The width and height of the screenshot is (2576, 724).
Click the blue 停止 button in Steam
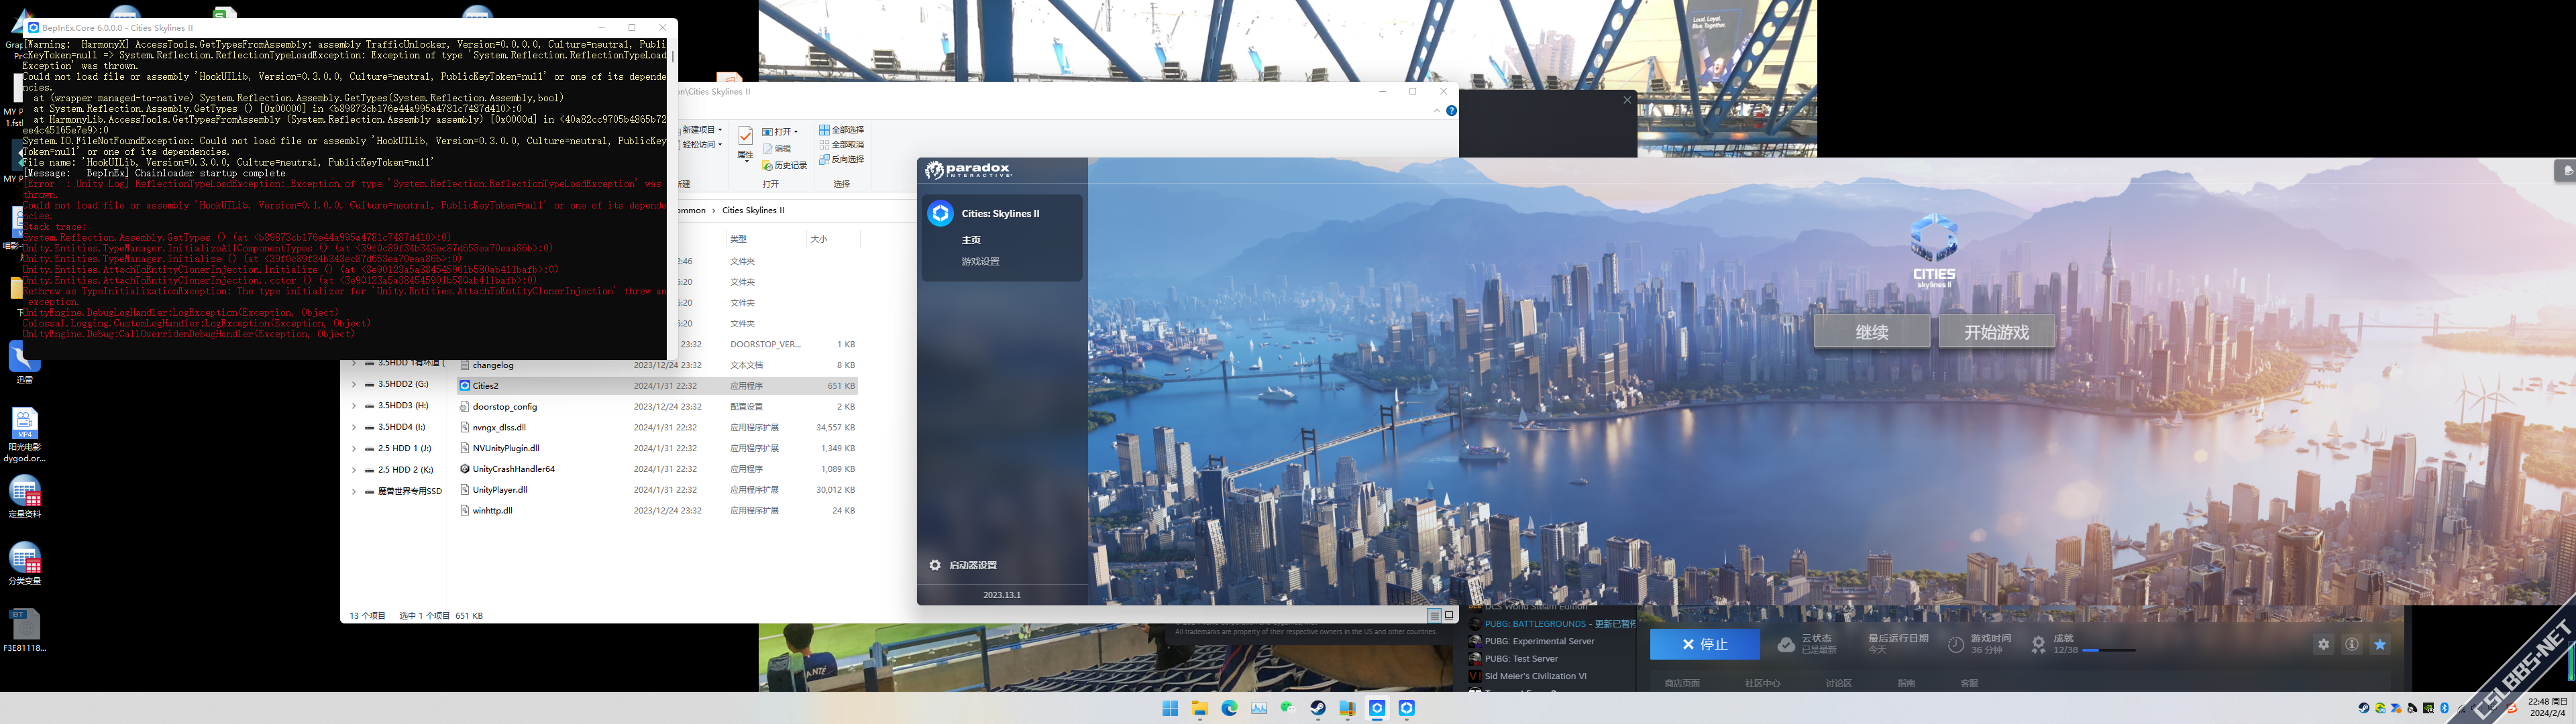pyautogui.click(x=1705, y=645)
